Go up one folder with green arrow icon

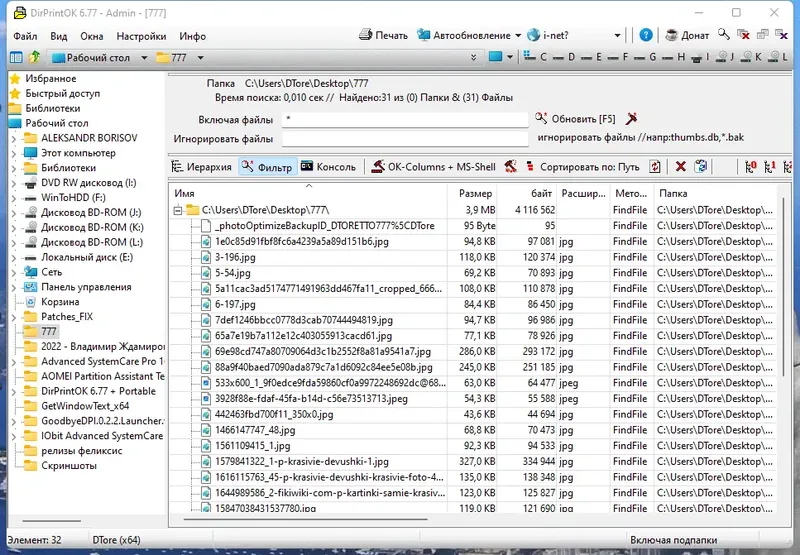pos(35,57)
